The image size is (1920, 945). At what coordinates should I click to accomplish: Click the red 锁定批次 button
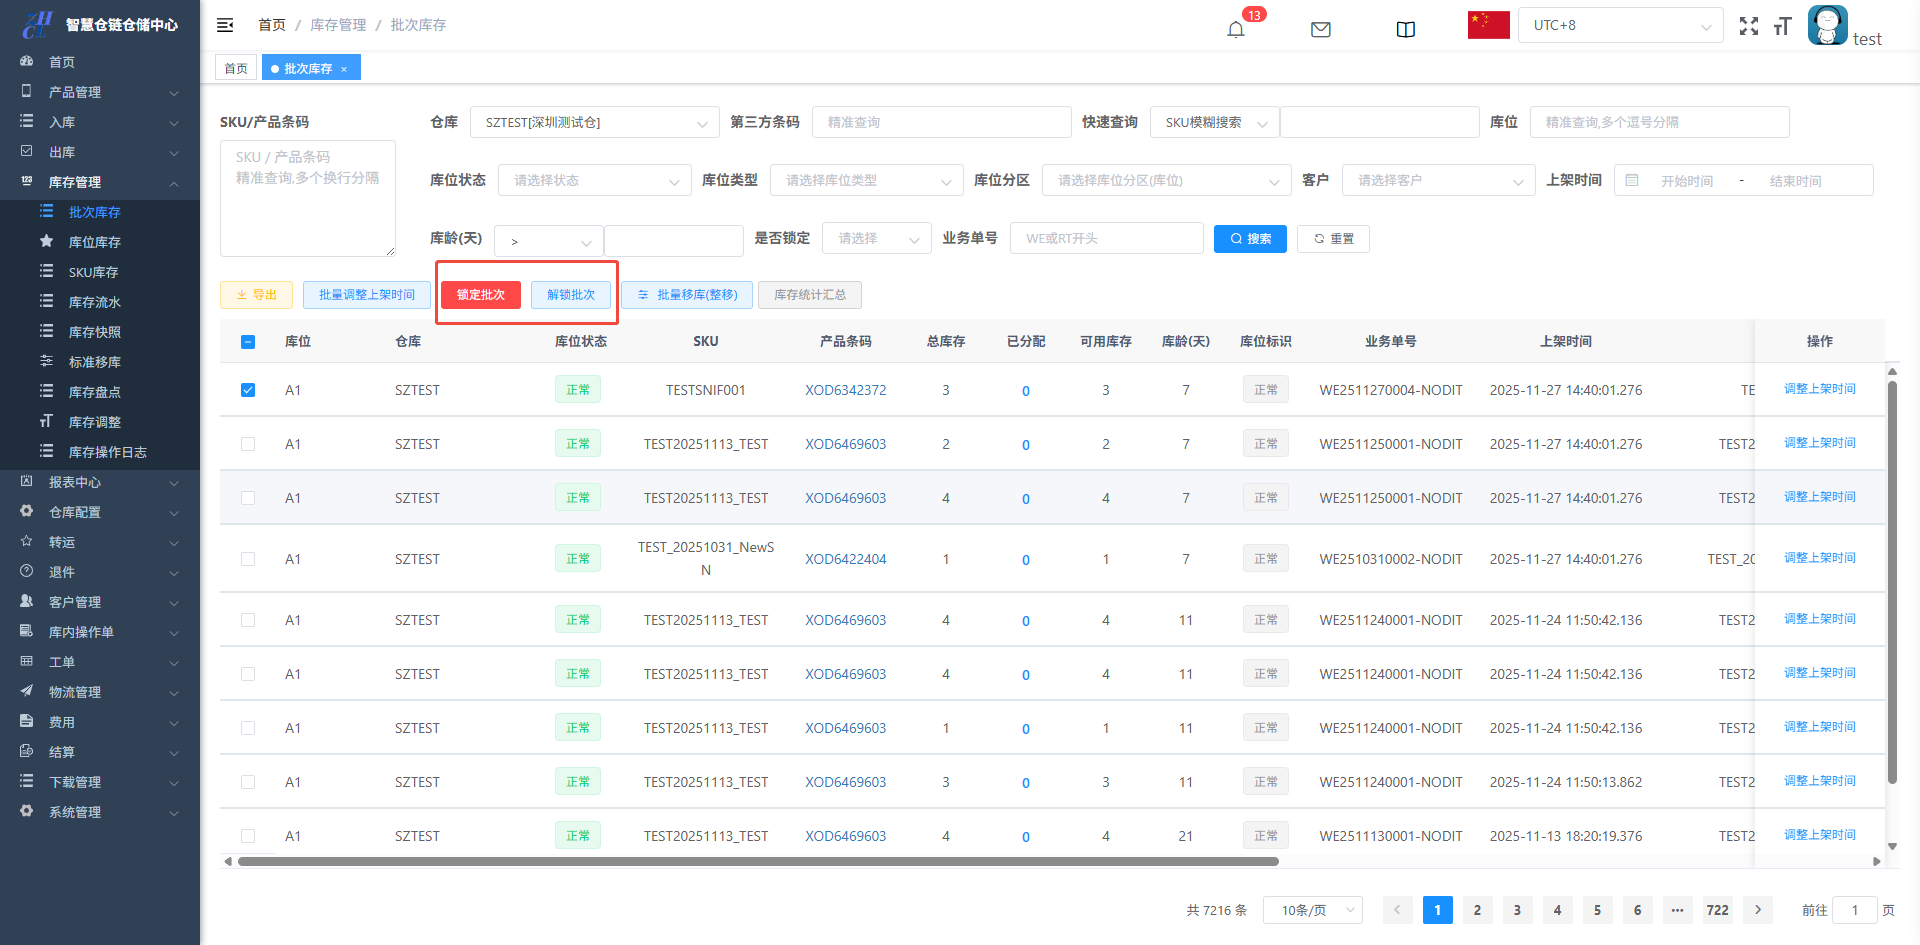coord(480,295)
